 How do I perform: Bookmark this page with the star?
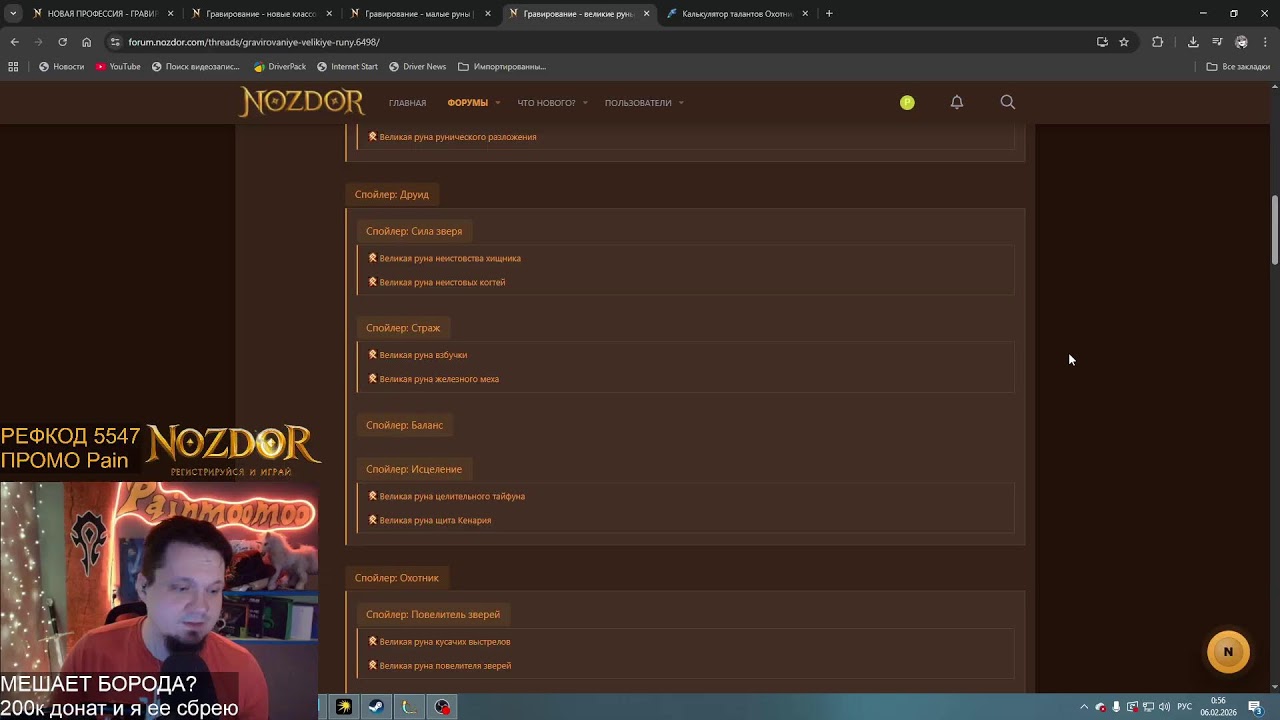(x=1124, y=42)
